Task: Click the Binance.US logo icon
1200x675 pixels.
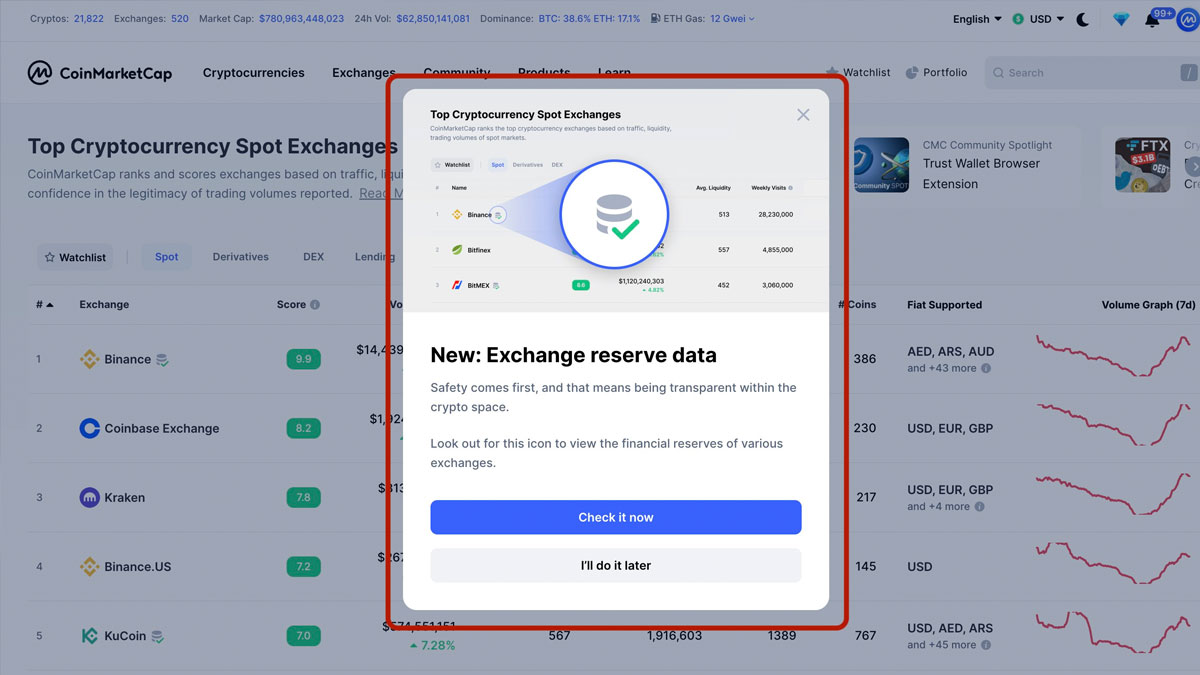Action: pos(88,566)
